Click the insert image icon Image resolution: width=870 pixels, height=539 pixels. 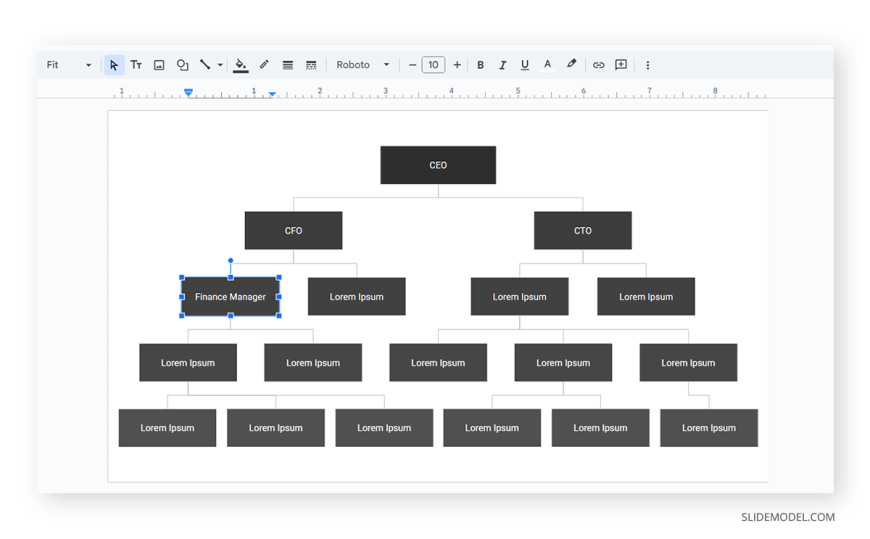[159, 65]
